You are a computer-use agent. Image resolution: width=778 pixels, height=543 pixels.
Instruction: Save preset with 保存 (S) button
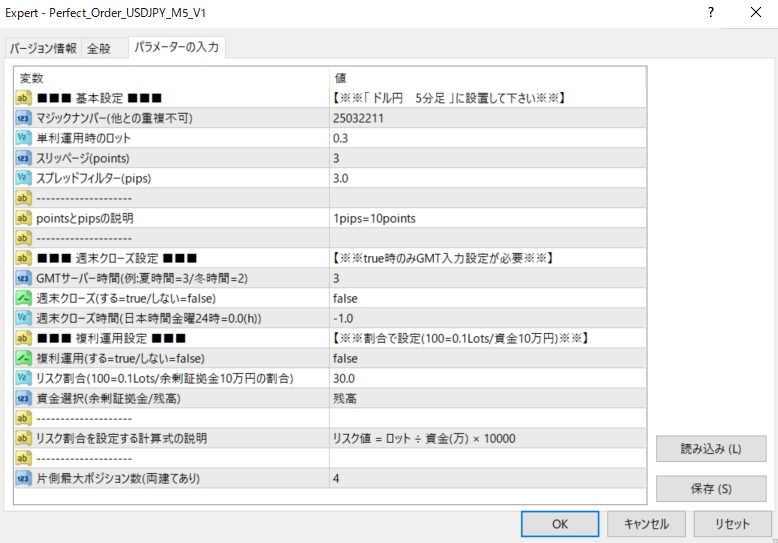[x=711, y=488]
